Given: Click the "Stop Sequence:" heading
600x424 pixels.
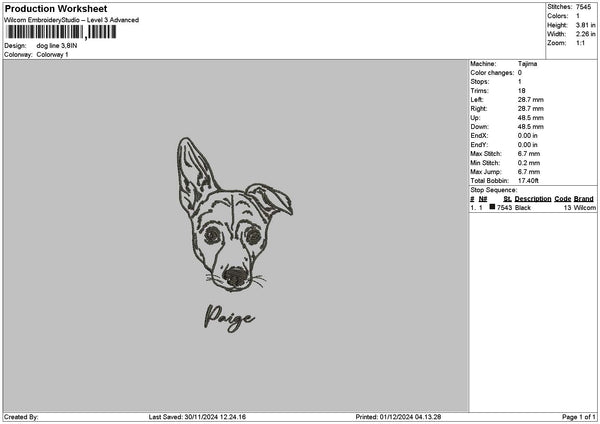Looking at the screenshot, I should [x=494, y=190].
